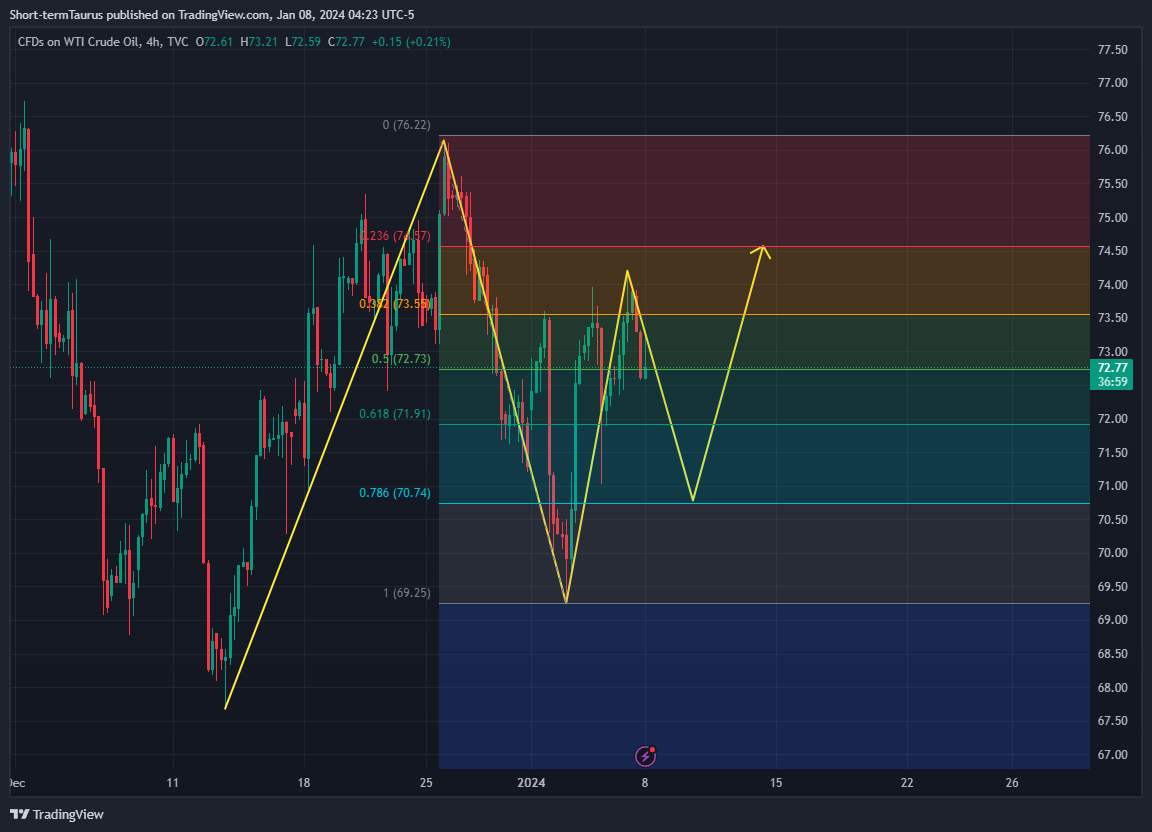Click the 70.00 price axis label
The width and height of the screenshot is (1152, 832).
[x=1112, y=553]
